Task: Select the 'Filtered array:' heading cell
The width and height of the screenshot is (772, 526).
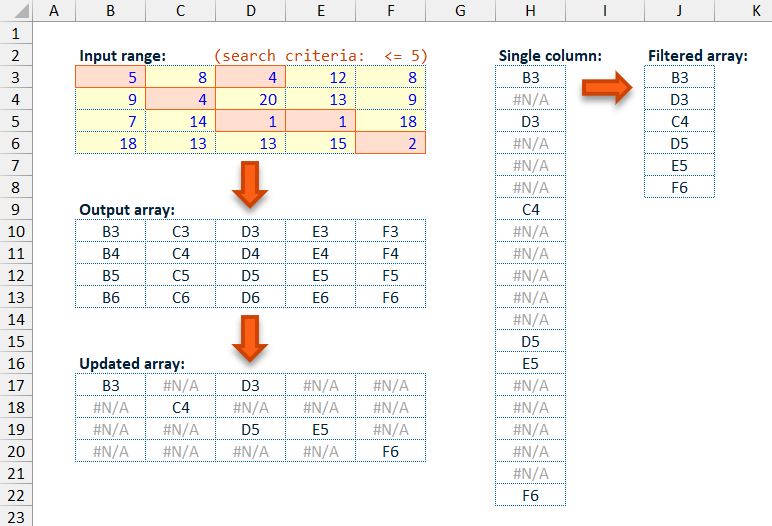Action: (x=697, y=55)
